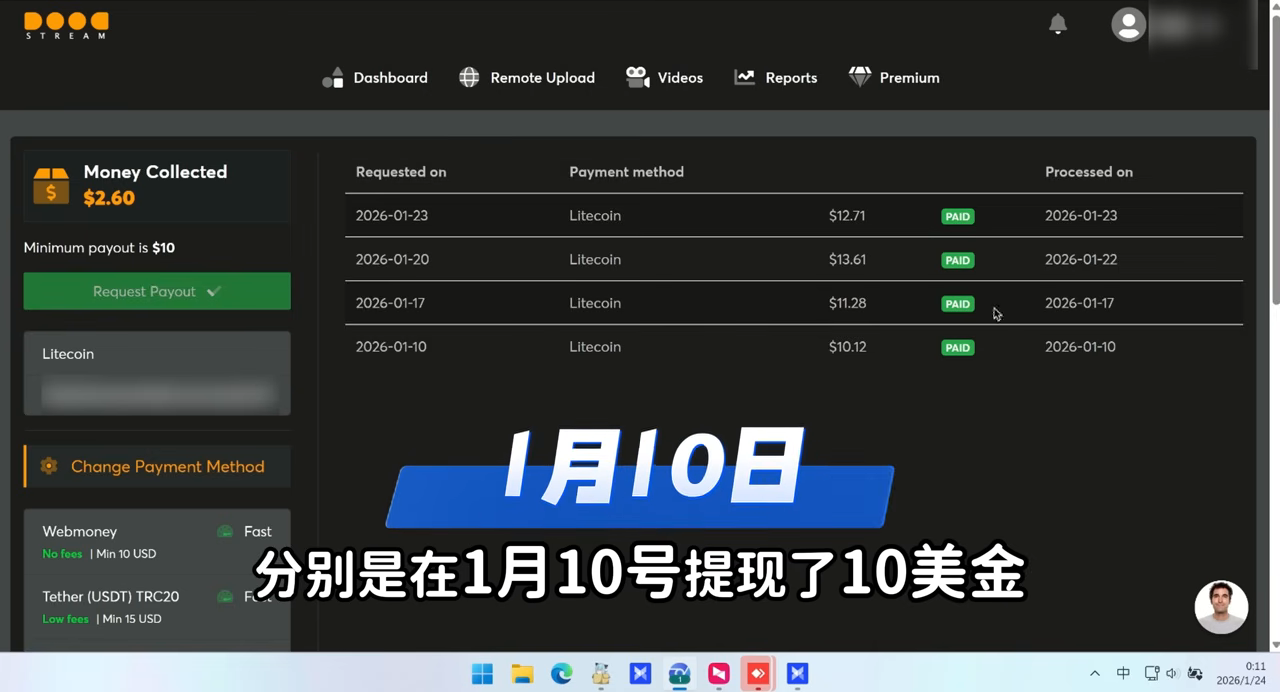Image resolution: width=1280 pixels, height=692 pixels.
Task: Open the taskbar clock and date
Action: pyautogui.click(x=1241, y=673)
